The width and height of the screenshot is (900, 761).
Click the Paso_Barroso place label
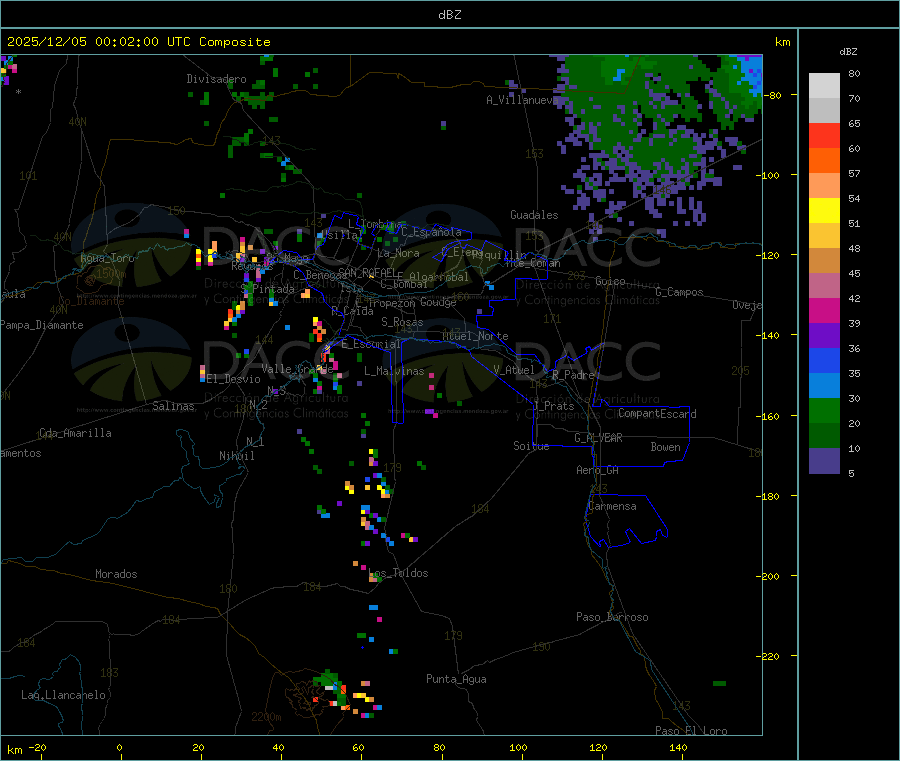pos(612,617)
